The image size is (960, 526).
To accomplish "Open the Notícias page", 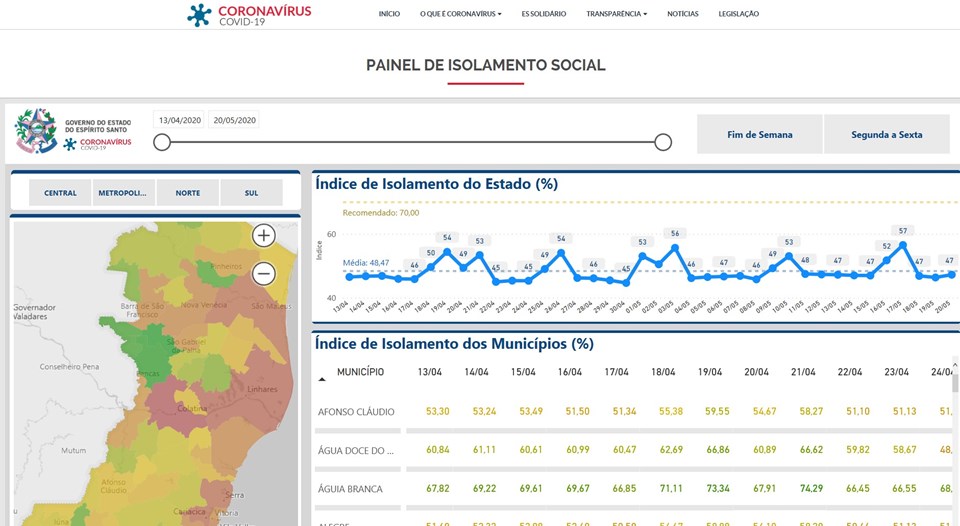I will 683,14.
